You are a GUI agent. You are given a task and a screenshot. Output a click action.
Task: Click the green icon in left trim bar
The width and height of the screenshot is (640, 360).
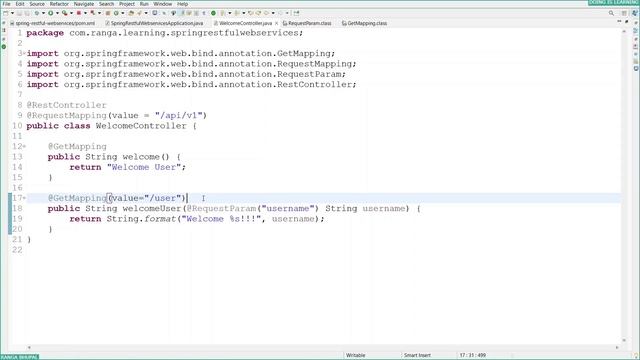4,47
